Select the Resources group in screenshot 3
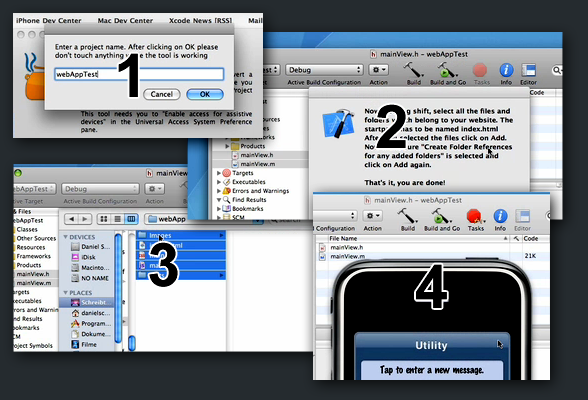Viewport: 588px width, 400px height. (x=30, y=247)
